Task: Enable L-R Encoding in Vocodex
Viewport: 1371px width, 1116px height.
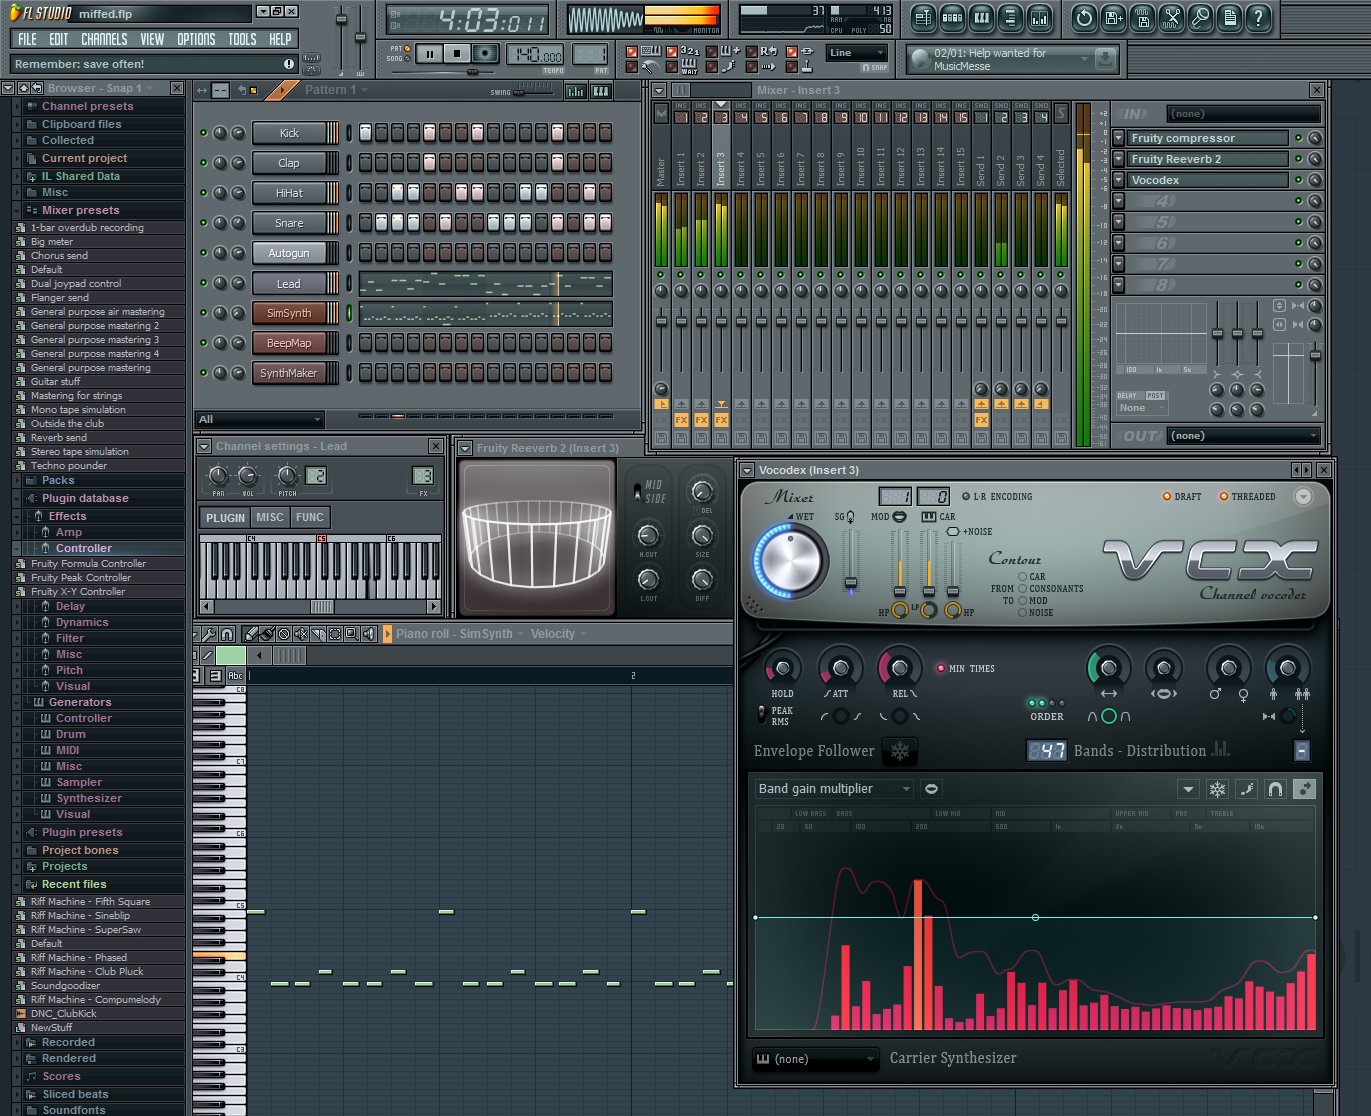Action: coord(966,497)
